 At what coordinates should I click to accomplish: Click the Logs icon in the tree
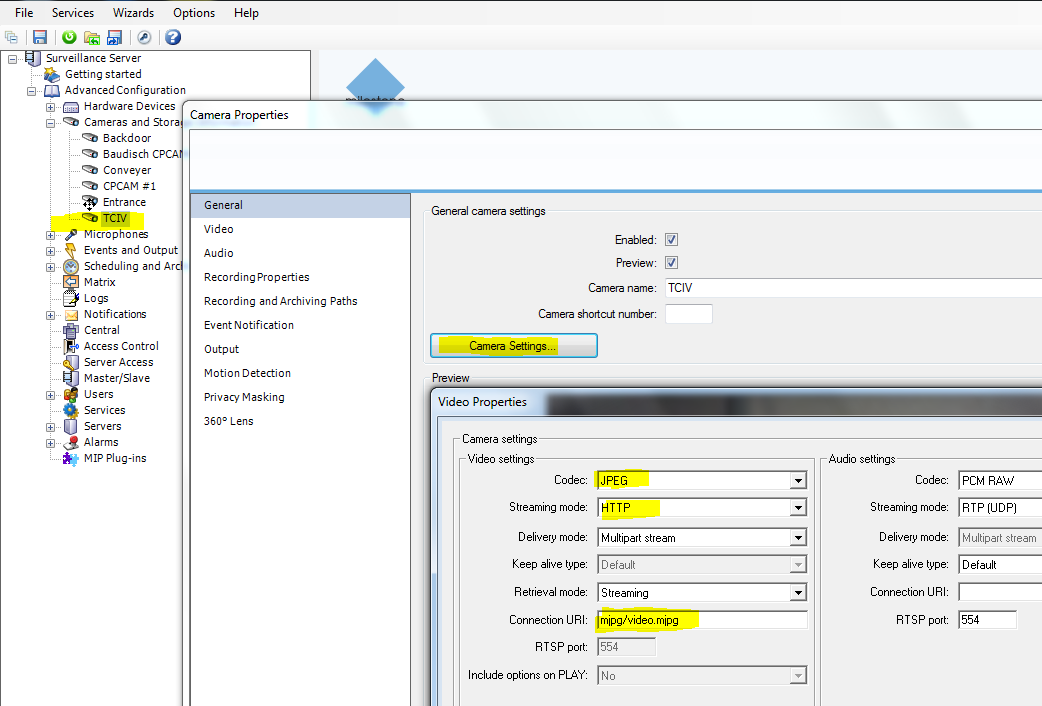click(x=71, y=298)
